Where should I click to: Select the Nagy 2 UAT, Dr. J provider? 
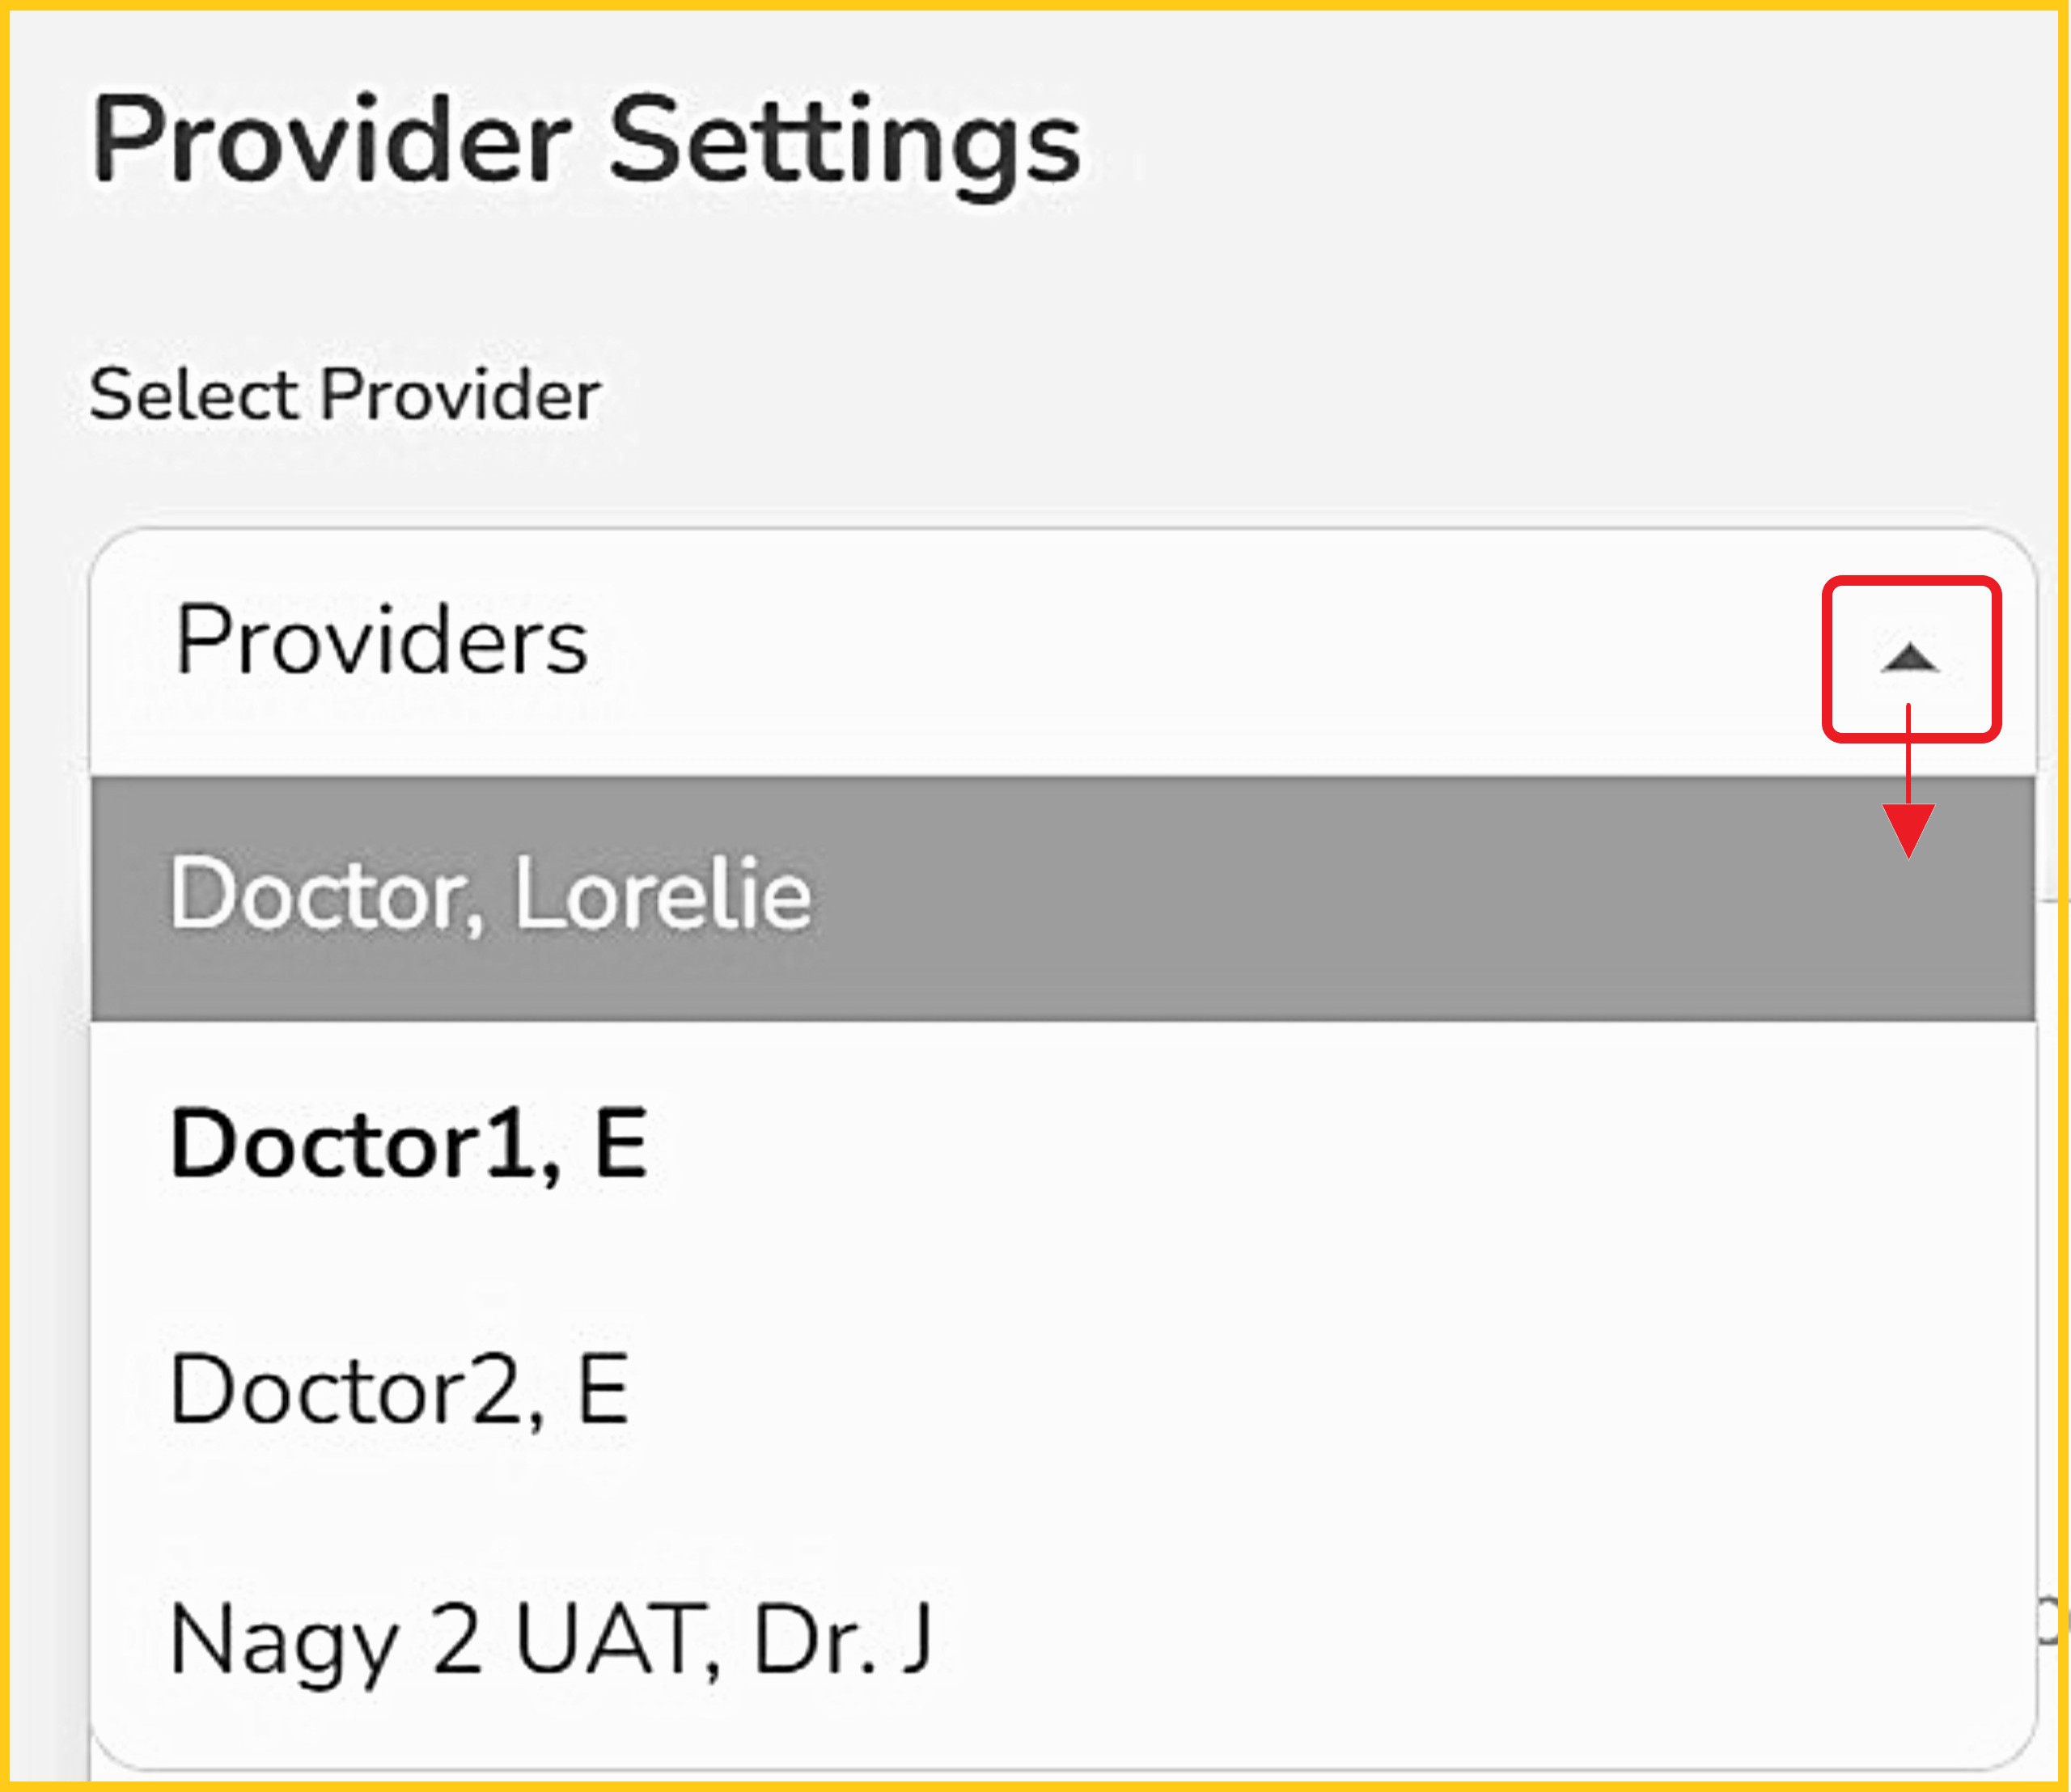pyautogui.click(x=550, y=1640)
